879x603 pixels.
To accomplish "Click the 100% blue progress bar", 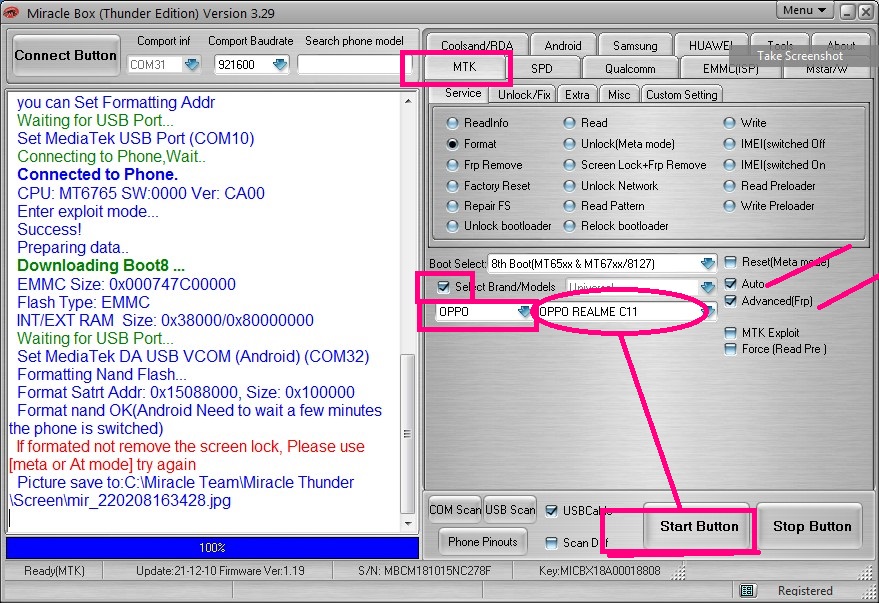I will pyautogui.click(x=212, y=548).
